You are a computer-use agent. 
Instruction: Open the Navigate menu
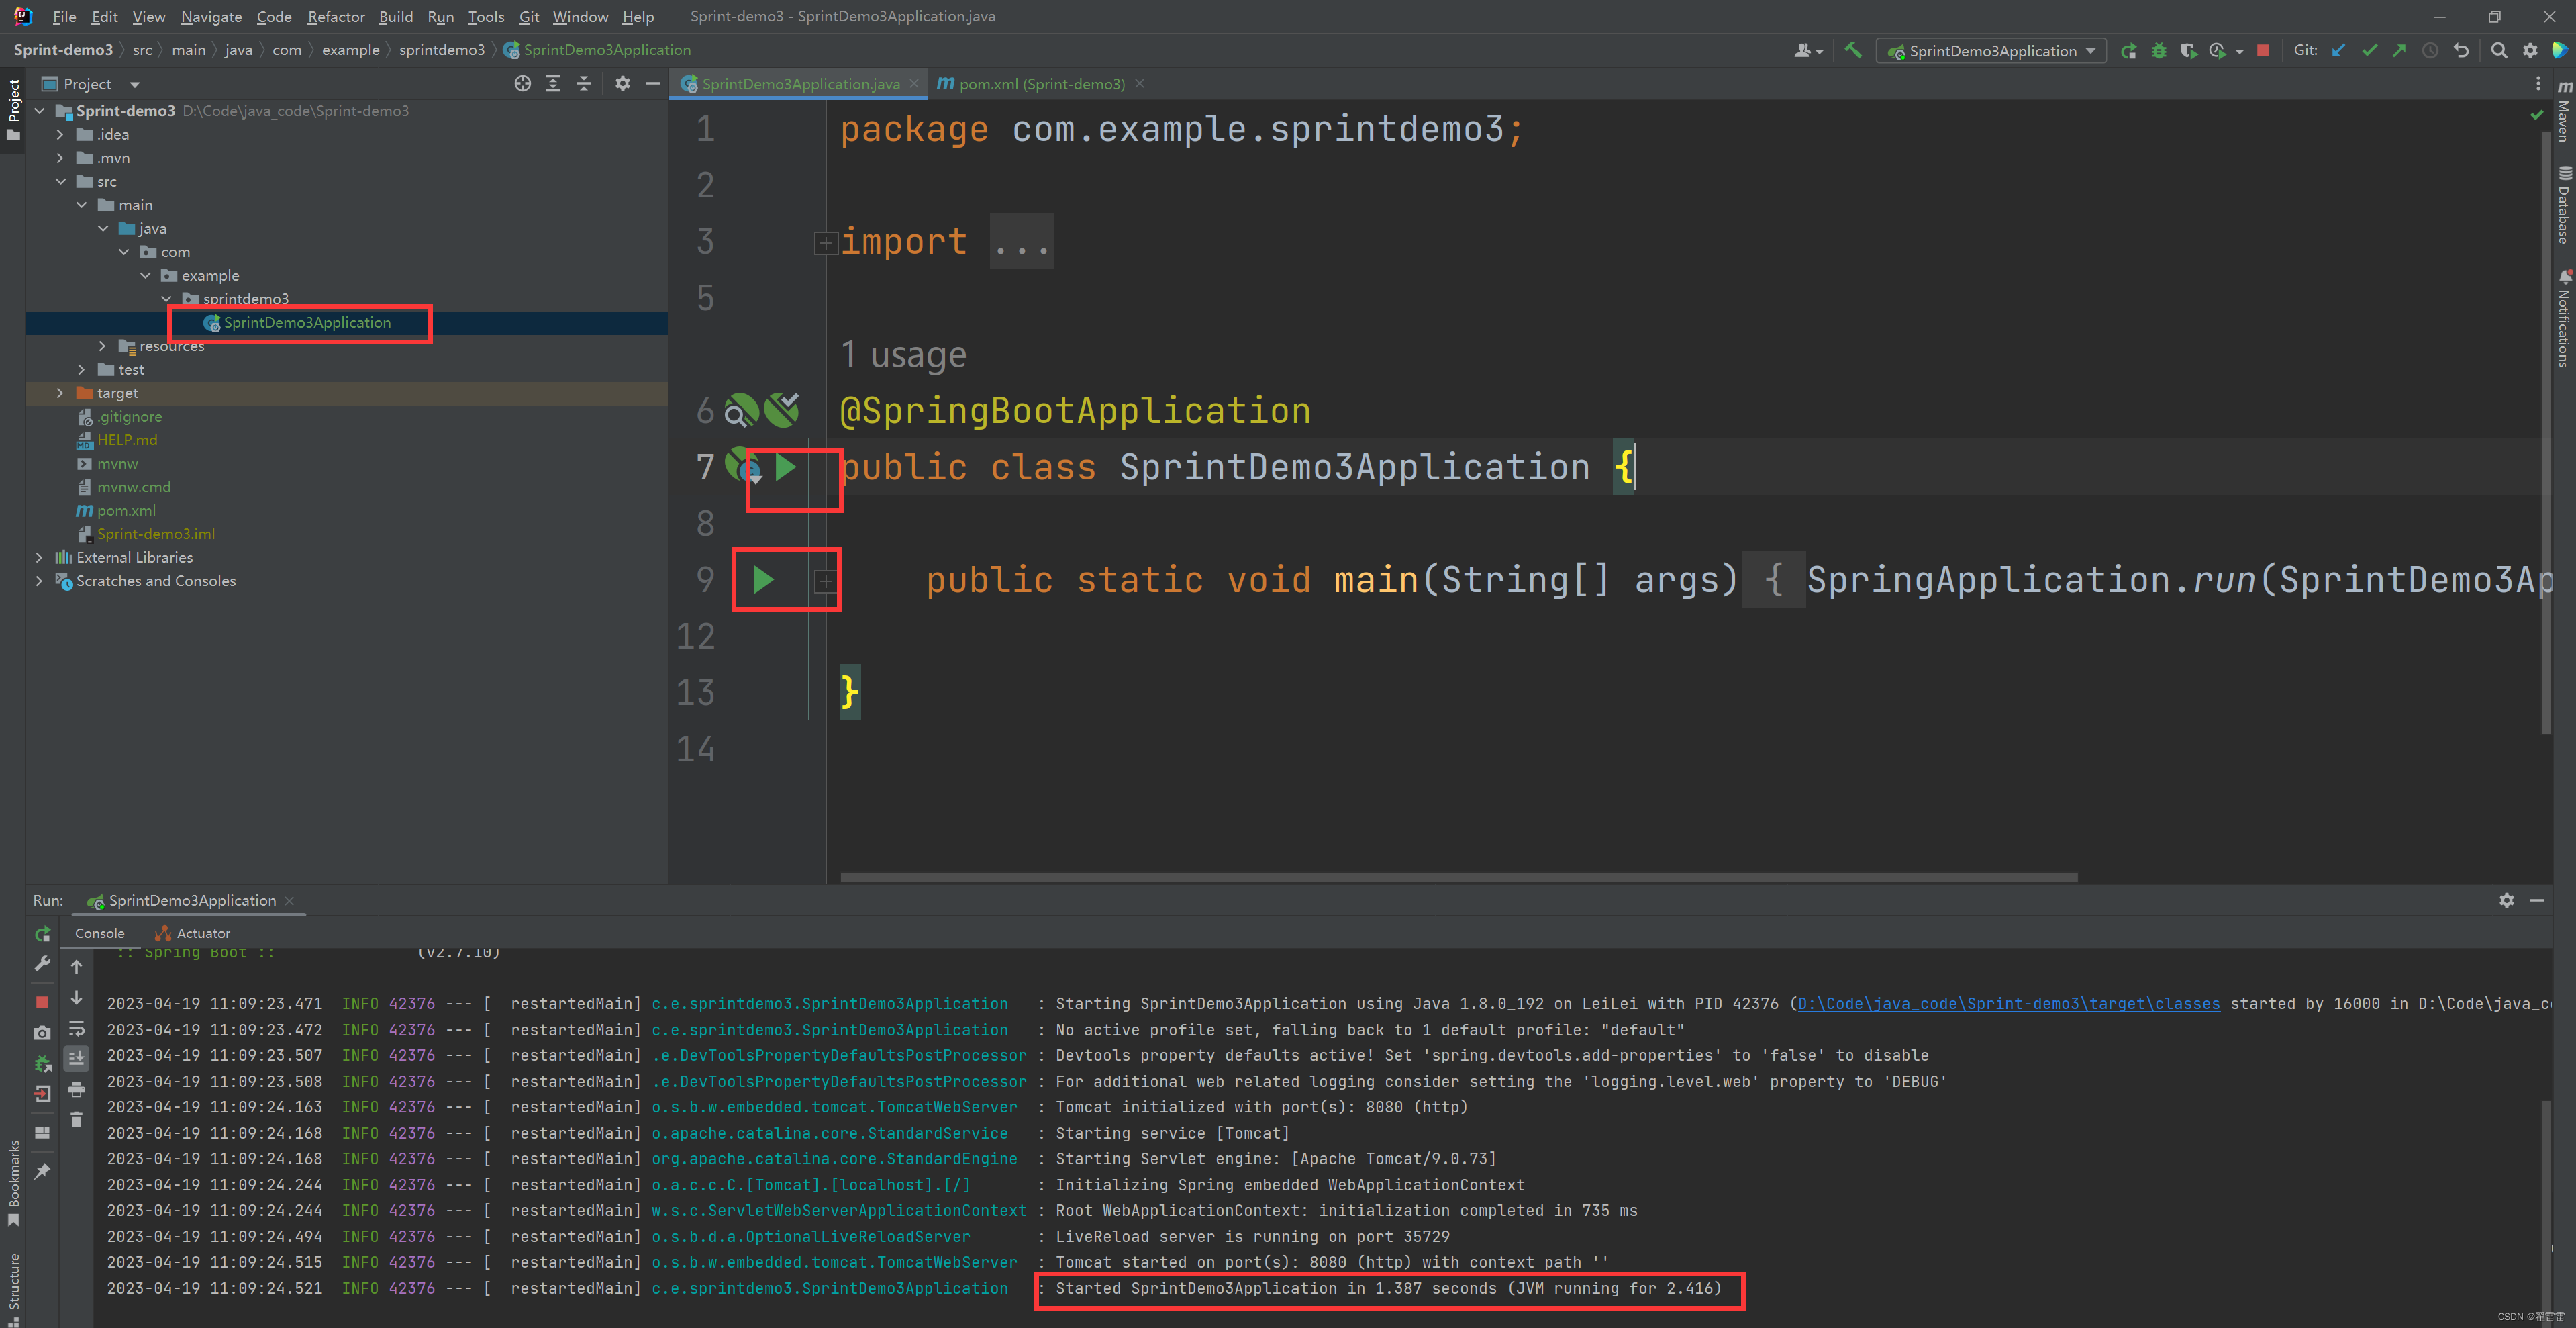coord(211,16)
